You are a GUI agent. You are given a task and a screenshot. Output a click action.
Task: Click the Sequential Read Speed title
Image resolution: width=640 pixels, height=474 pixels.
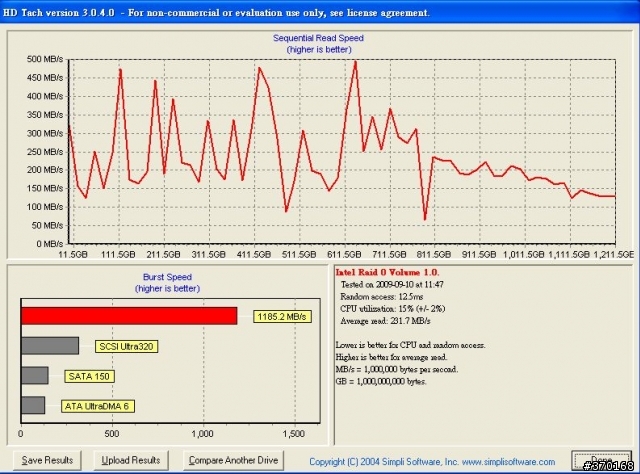click(318, 38)
